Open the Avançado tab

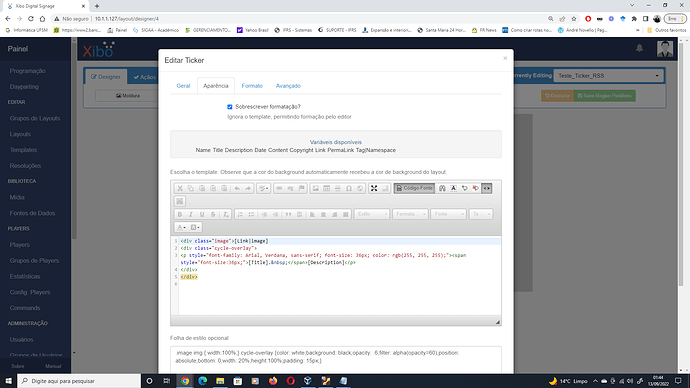[288, 86]
